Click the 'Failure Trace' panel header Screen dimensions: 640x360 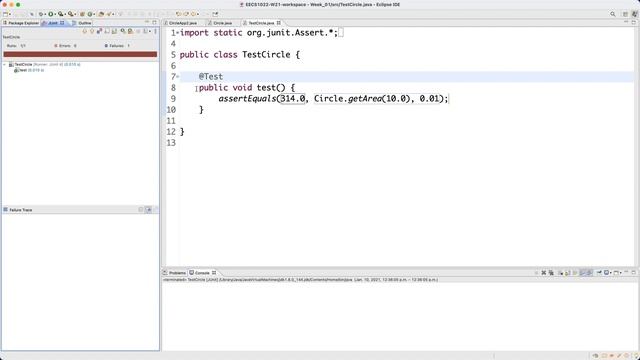point(20,210)
